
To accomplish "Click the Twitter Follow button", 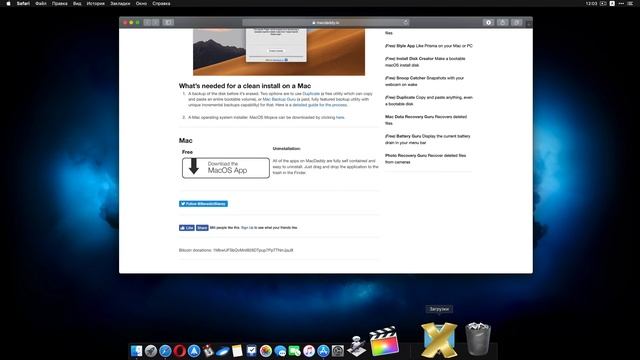I will click(203, 204).
